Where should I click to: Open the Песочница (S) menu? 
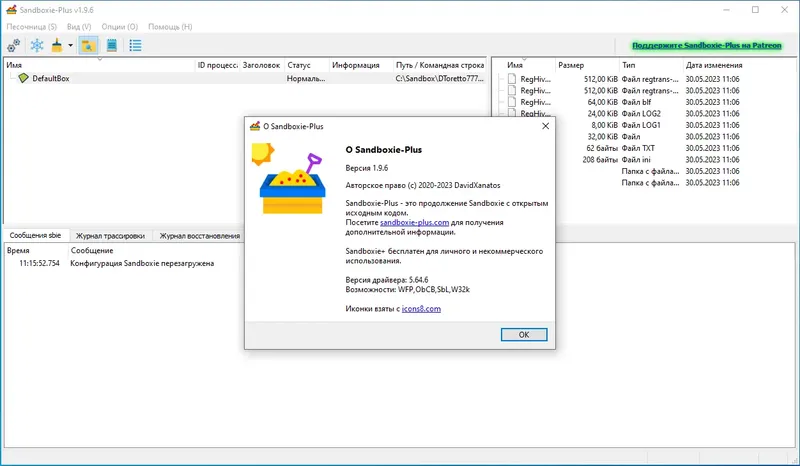click(32, 27)
